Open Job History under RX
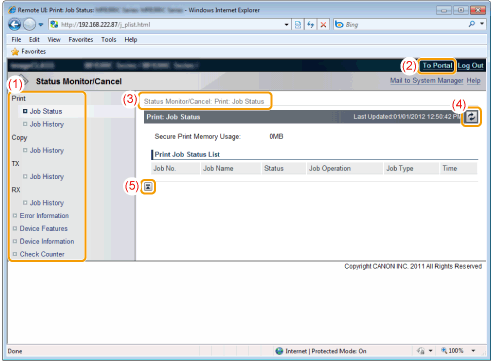The image size is (492, 361). click(47, 203)
